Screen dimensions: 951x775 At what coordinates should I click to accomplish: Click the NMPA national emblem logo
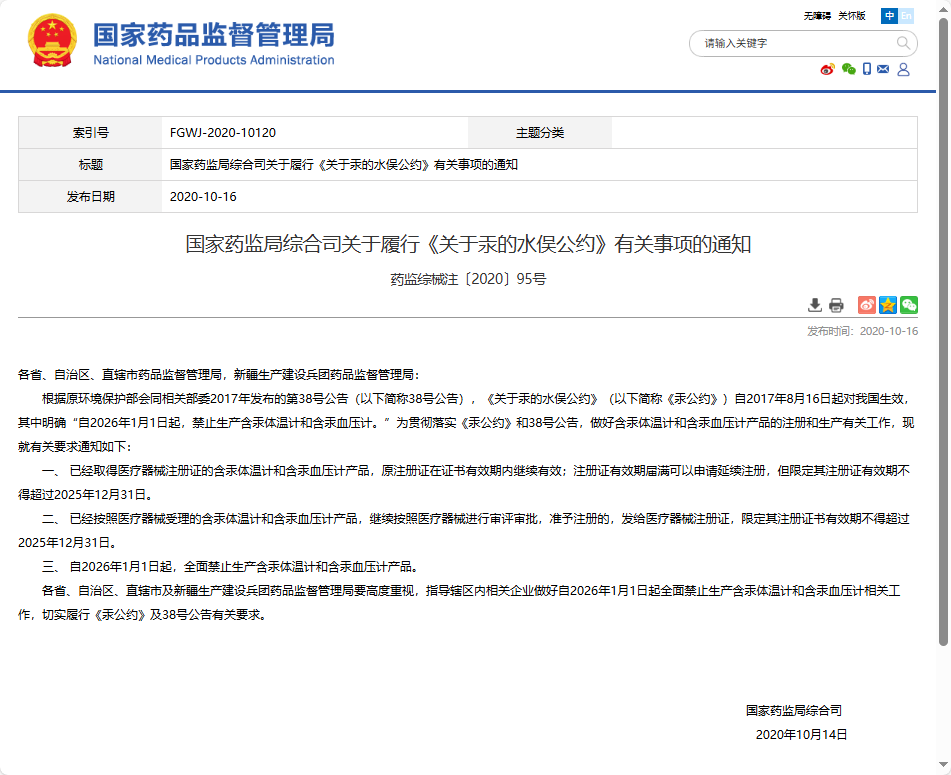[x=52, y=42]
